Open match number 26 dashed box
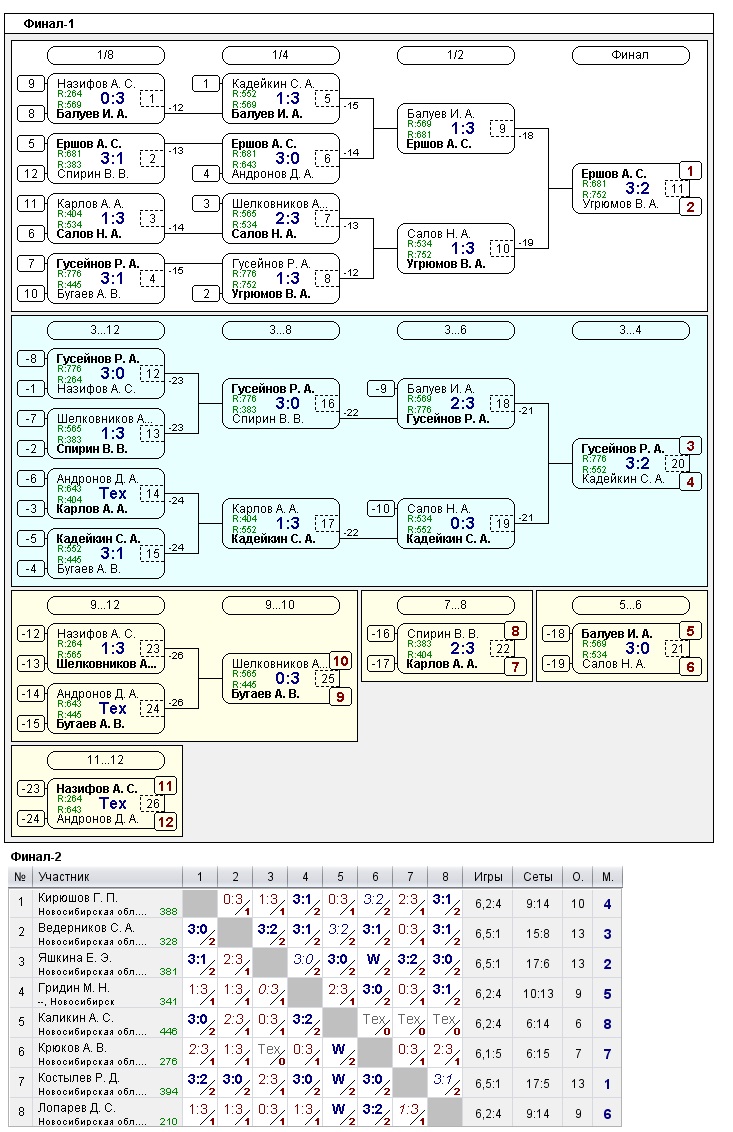The image size is (733, 1132). (152, 804)
